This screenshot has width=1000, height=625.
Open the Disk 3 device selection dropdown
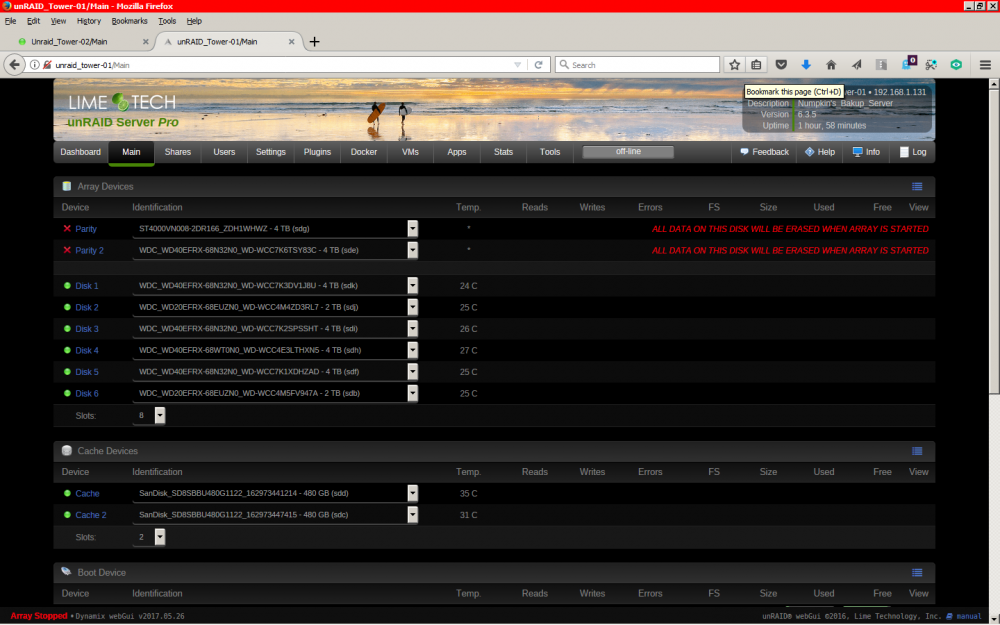[413, 328]
